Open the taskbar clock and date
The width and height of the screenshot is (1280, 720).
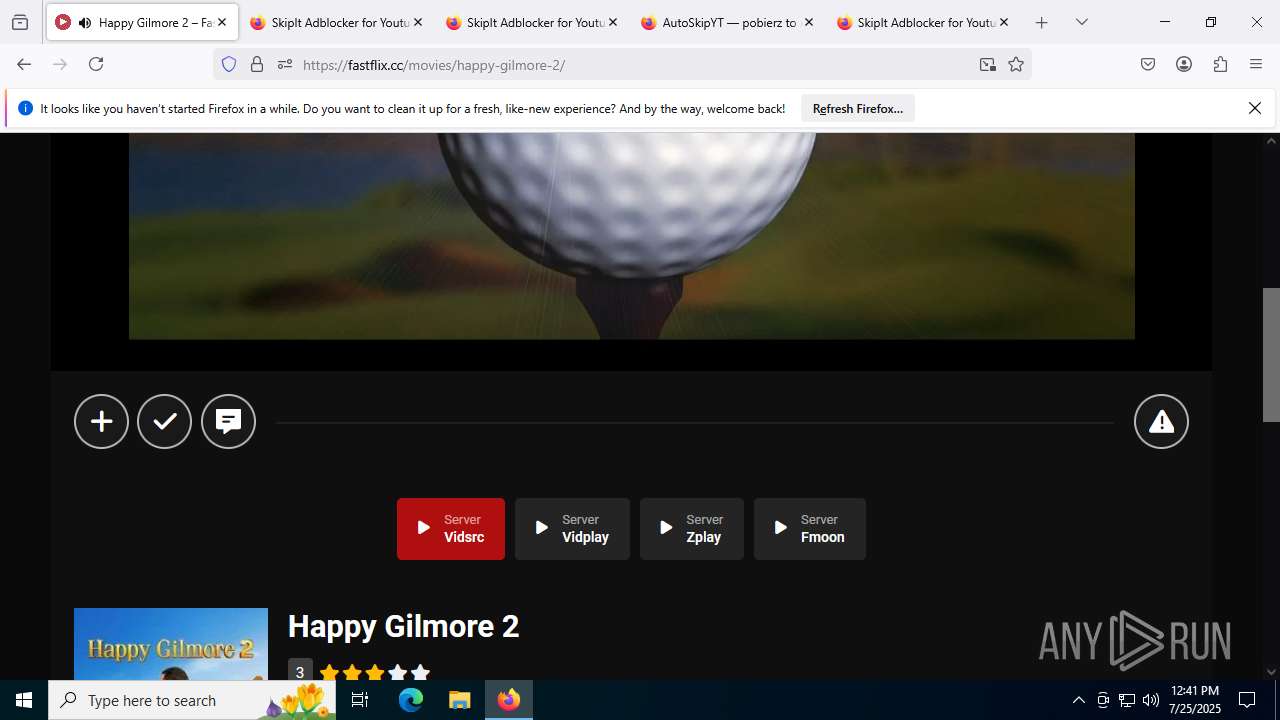click(x=1194, y=700)
